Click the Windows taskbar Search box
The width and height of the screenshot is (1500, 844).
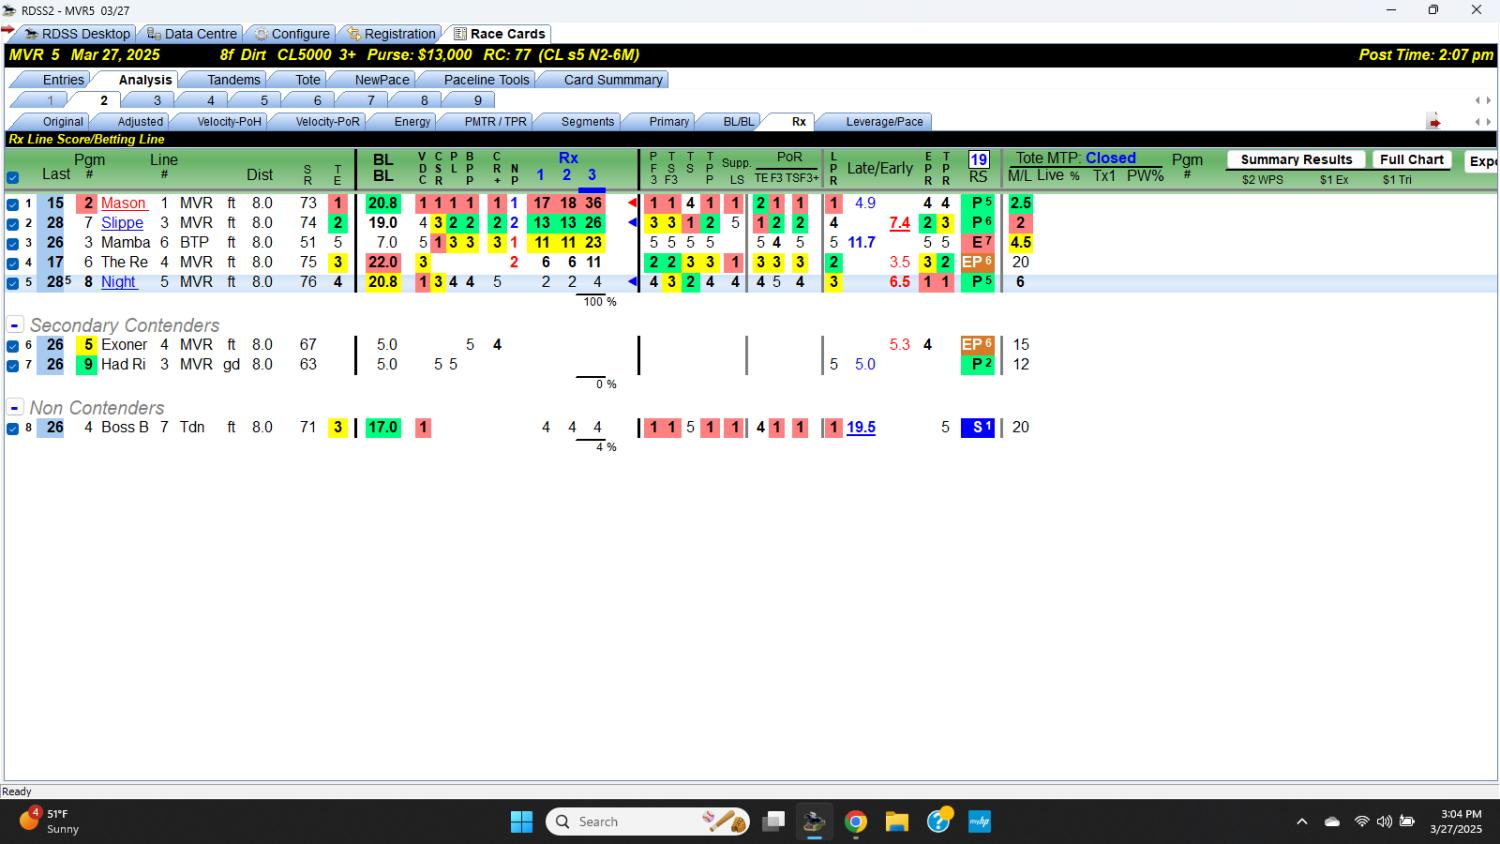648,822
